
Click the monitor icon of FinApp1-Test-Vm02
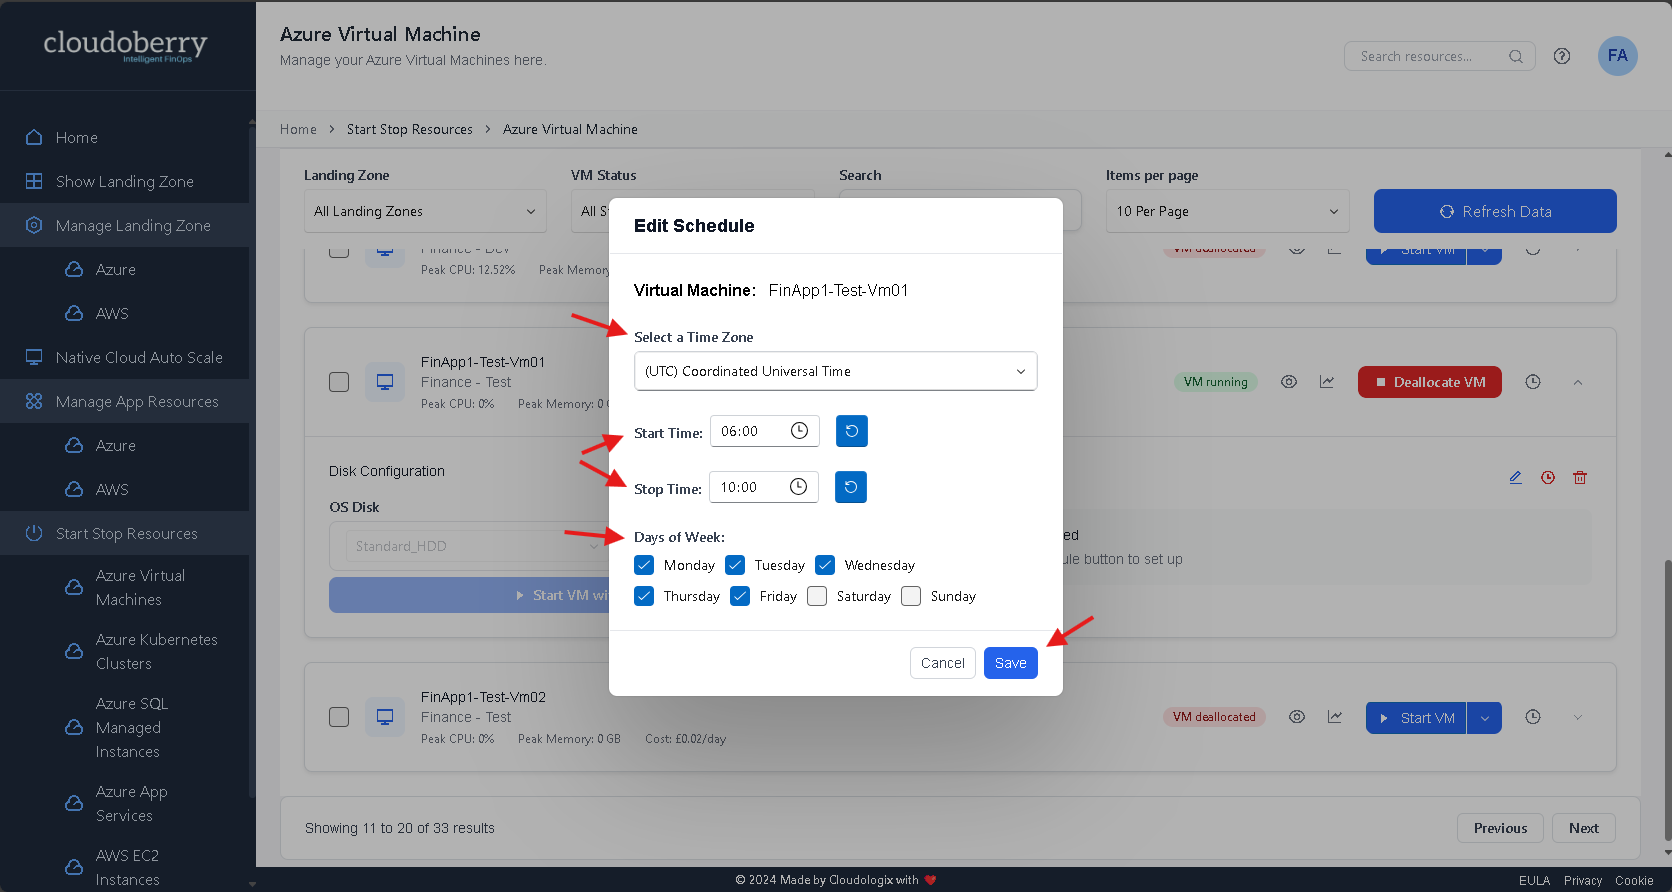(385, 717)
